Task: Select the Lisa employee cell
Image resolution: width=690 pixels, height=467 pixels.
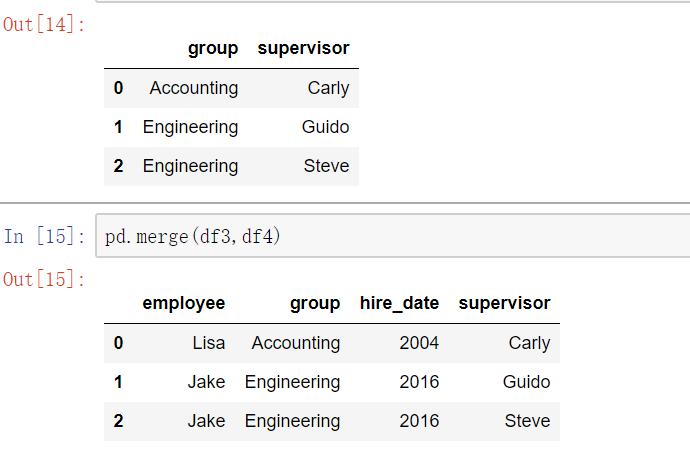Action: (x=209, y=343)
